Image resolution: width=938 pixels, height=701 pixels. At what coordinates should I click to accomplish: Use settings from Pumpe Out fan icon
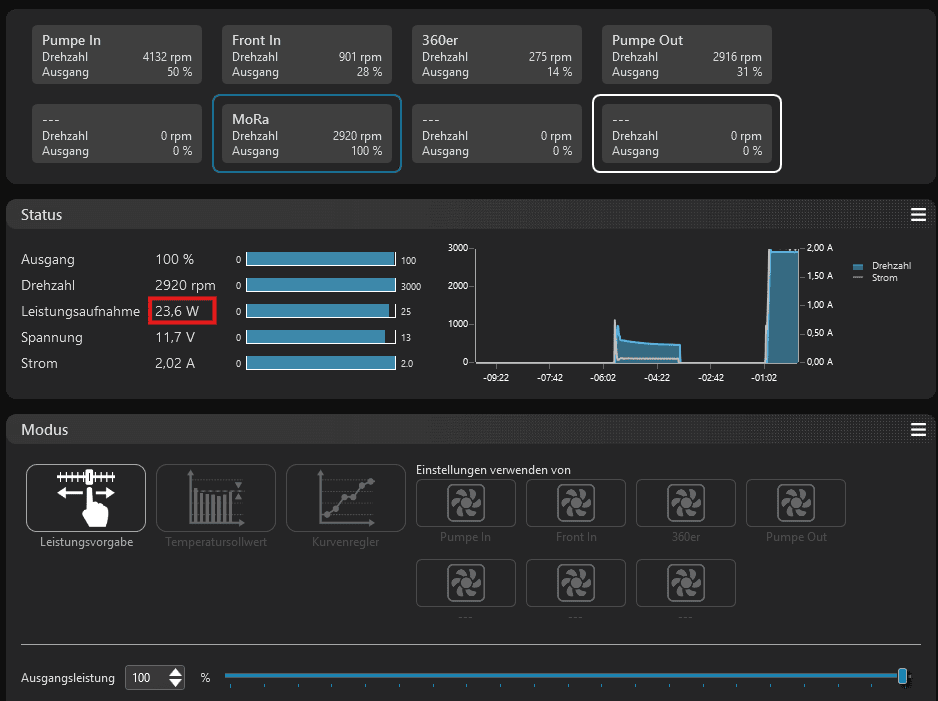point(796,503)
